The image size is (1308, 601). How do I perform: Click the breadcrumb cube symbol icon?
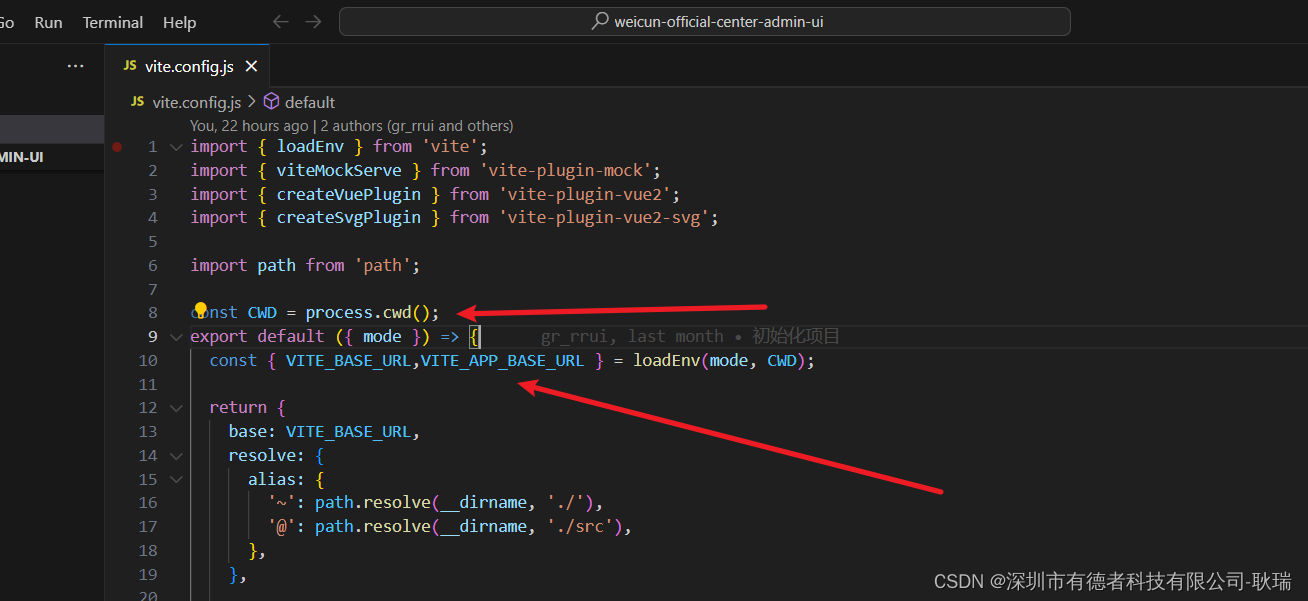271,102
